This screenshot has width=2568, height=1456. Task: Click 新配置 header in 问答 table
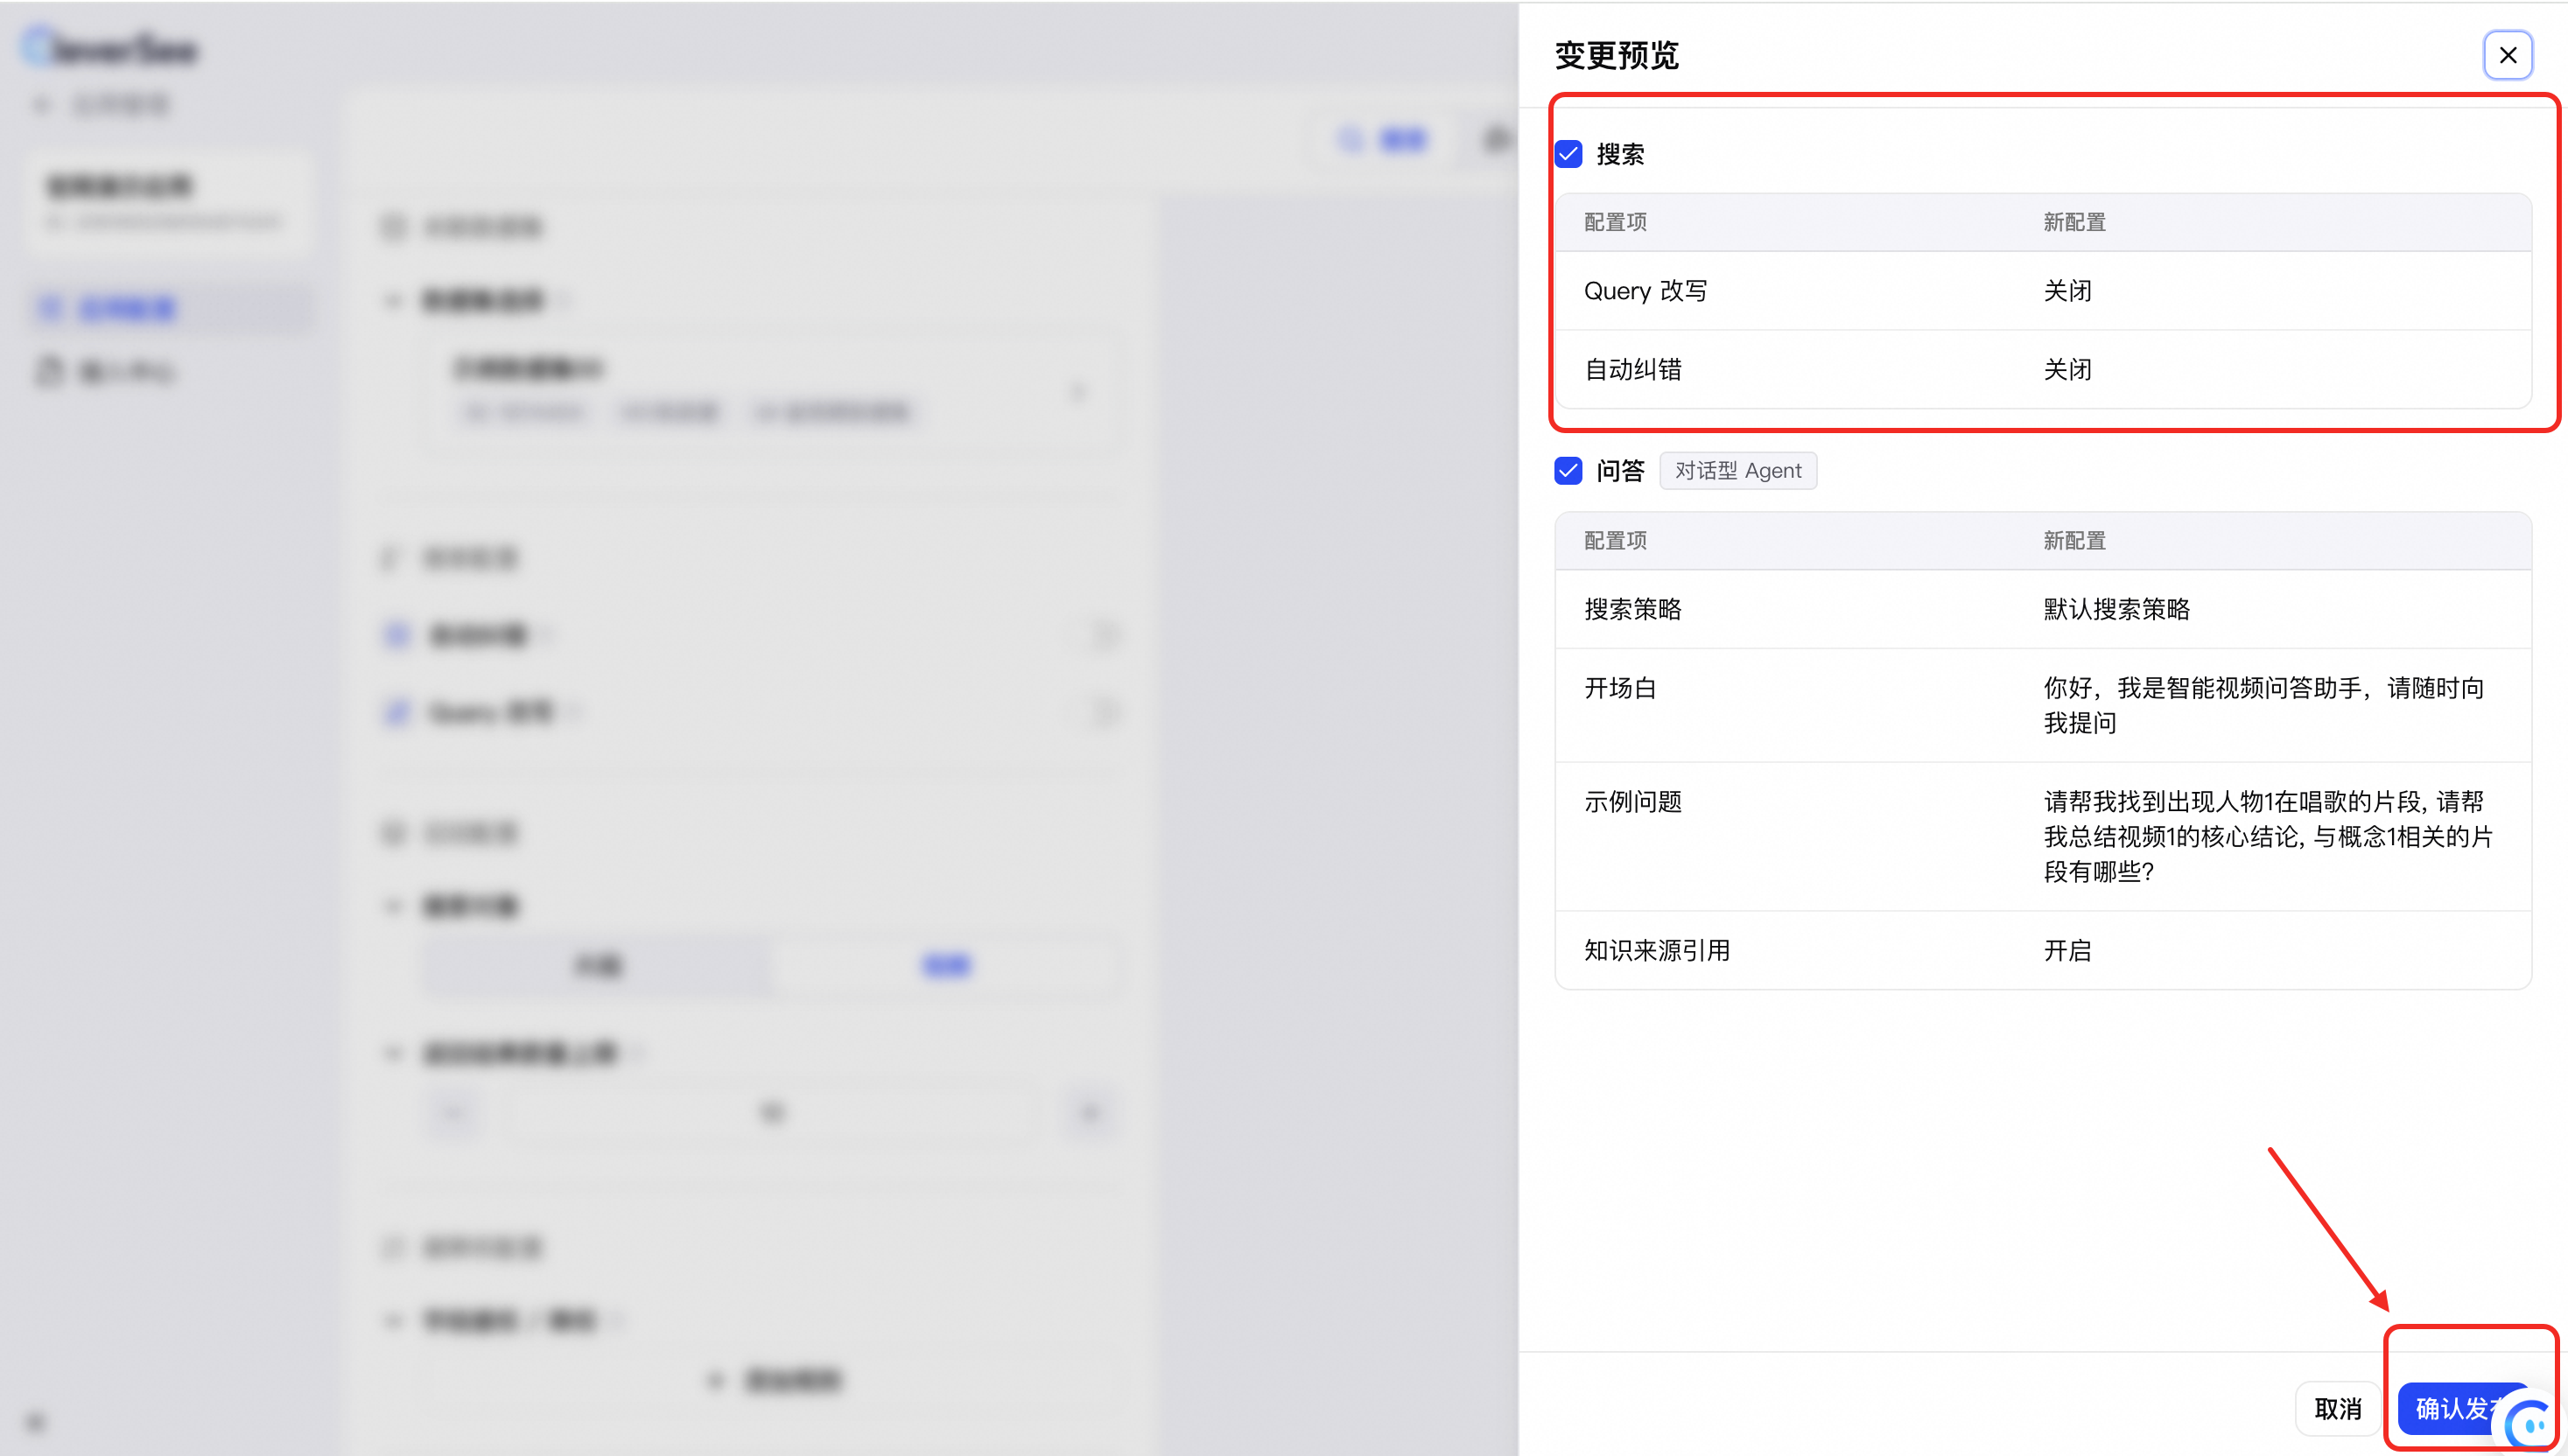pyautogui.click(x=2074, y=541)
